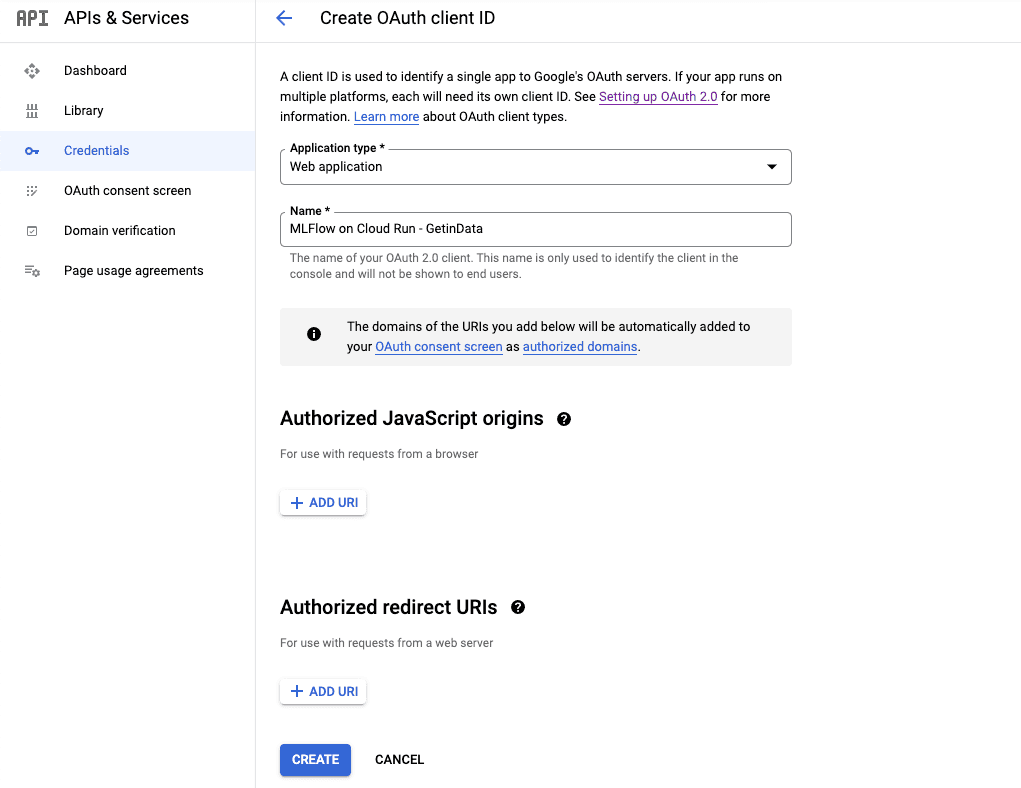The image size is (1021, 788).
Task: Open Dashboard in the sidebar
Action: pyautogui.click(x=128, y=71)
